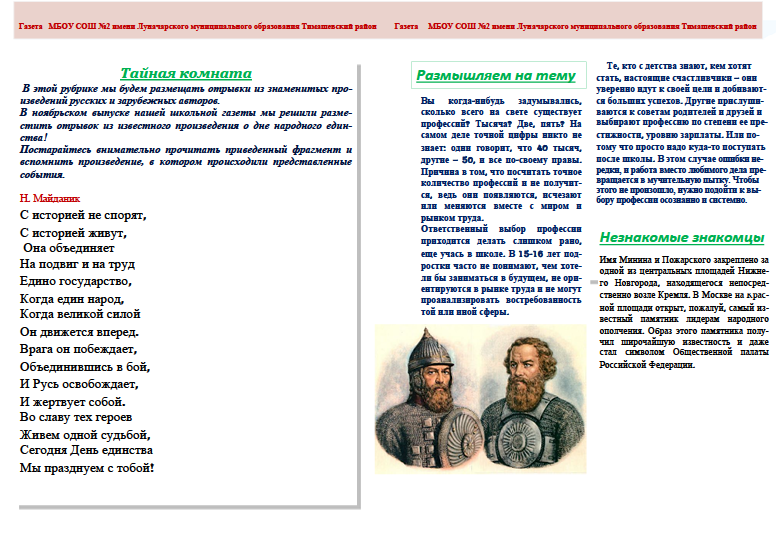Viewport: 776px width, 552px height.
Task: Click the heading "Размышляем на тему"
Action: [x=495, y=75]
